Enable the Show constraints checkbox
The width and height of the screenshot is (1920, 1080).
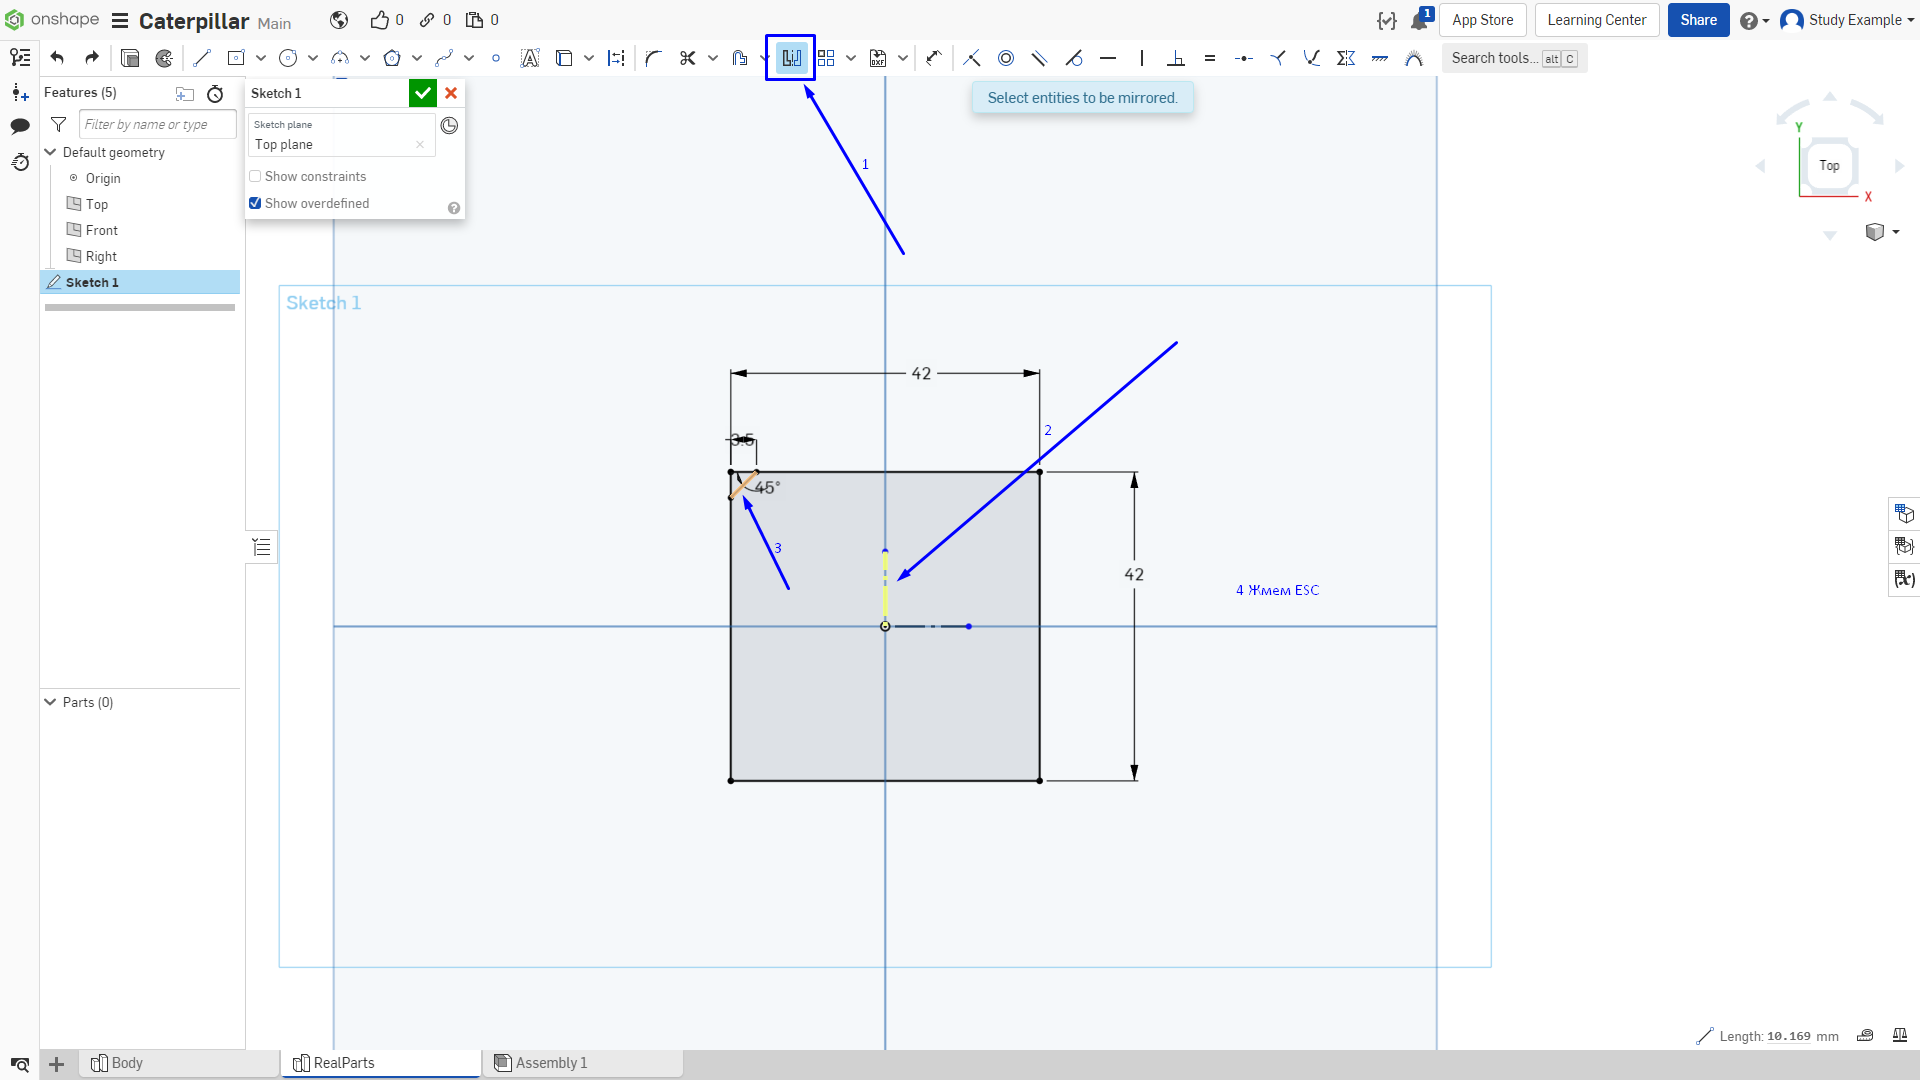point(255,177)
